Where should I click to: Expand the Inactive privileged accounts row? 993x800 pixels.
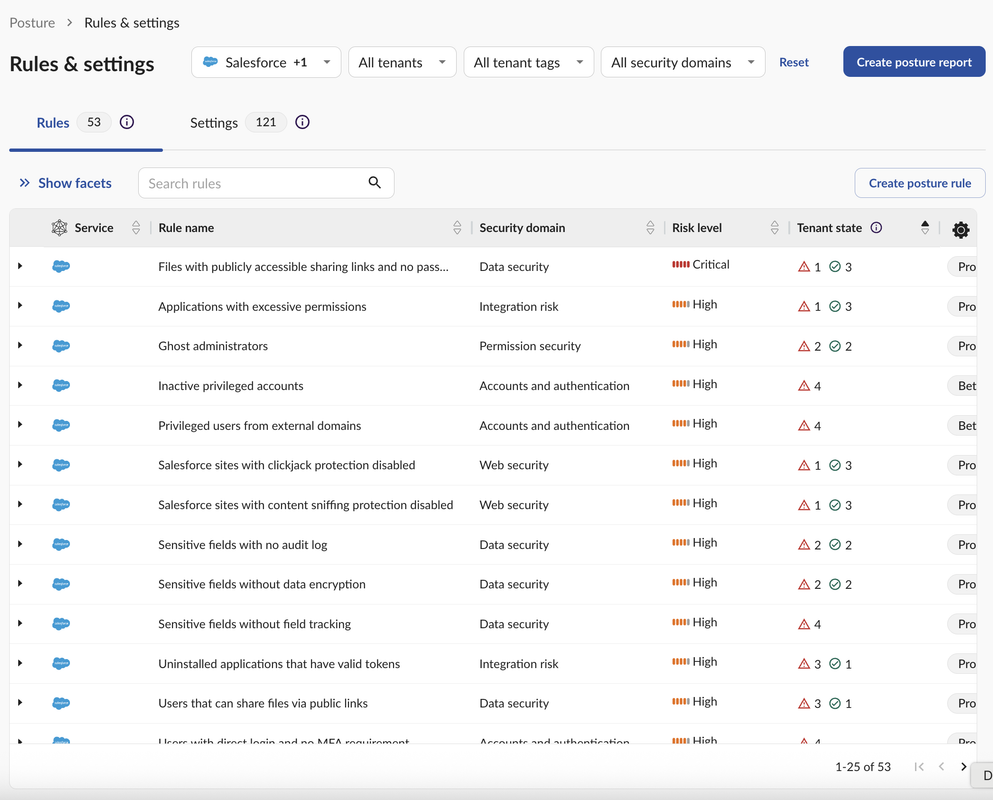(x=20, y=385)
